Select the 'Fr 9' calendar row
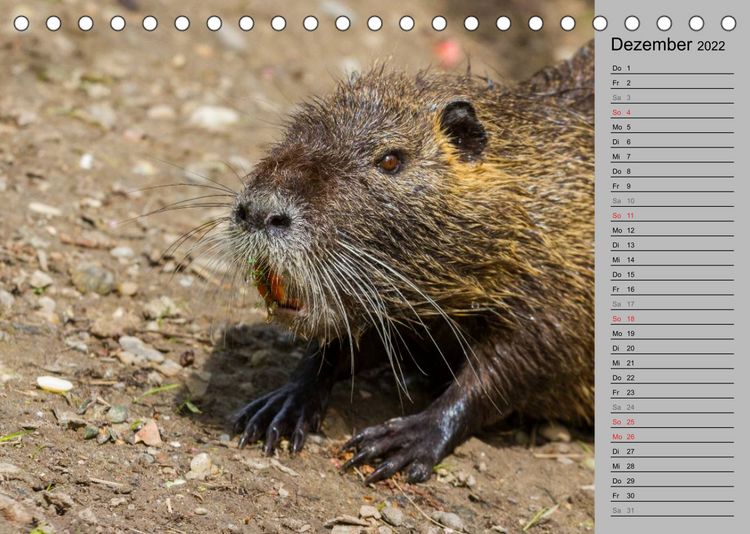 click(672, 186)
